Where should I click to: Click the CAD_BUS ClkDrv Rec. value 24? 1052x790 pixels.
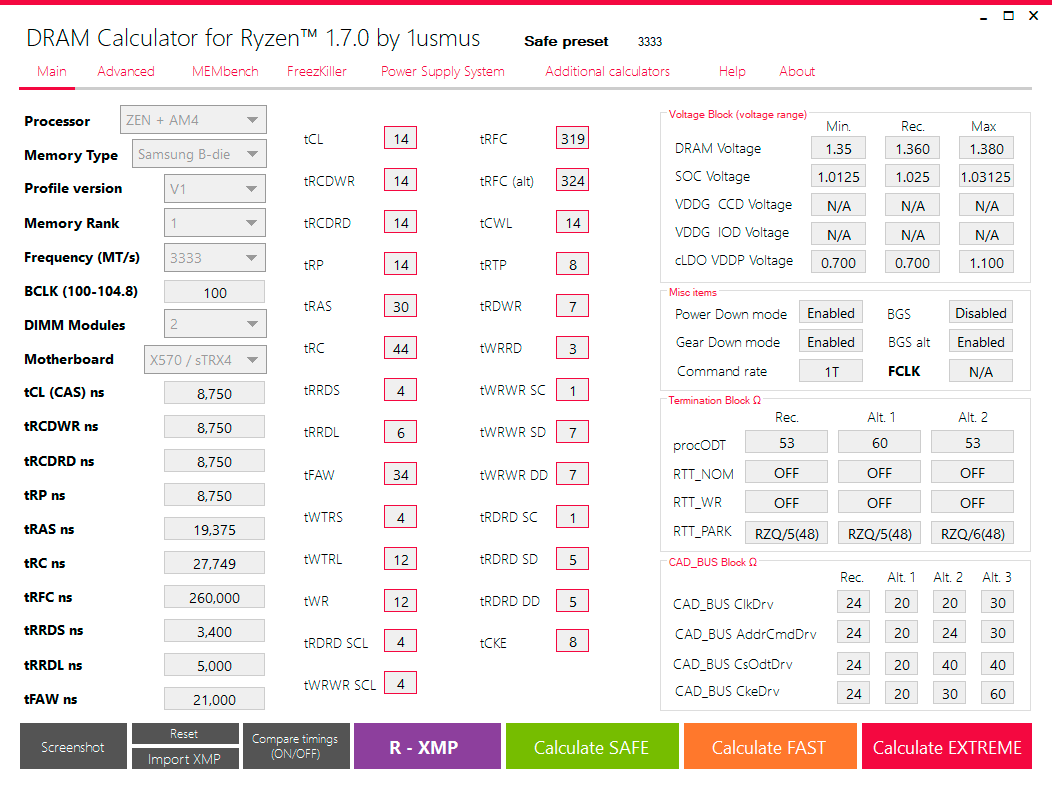click(x=853, y=603)
